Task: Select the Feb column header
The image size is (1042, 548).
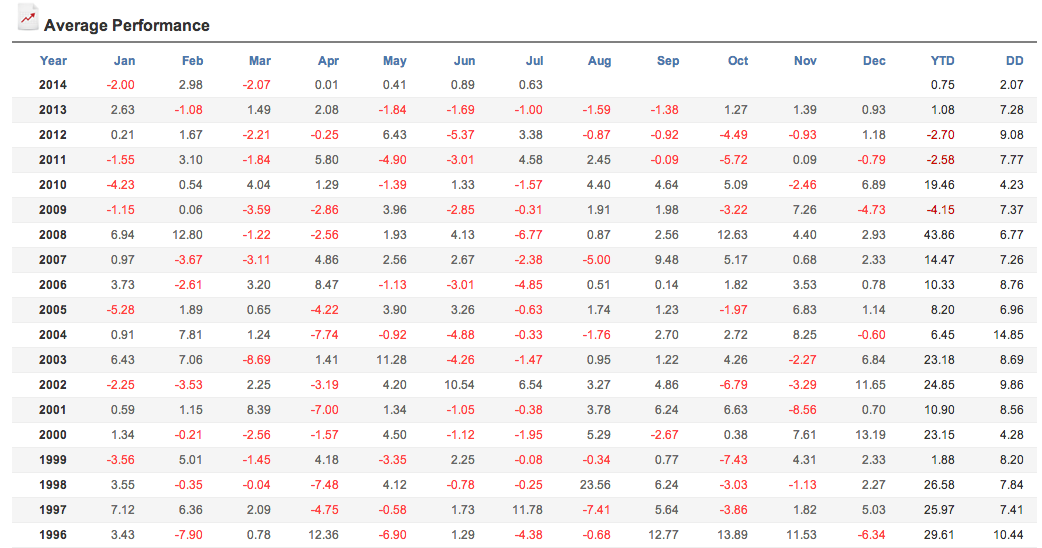Action: click(x=193, y=60)
